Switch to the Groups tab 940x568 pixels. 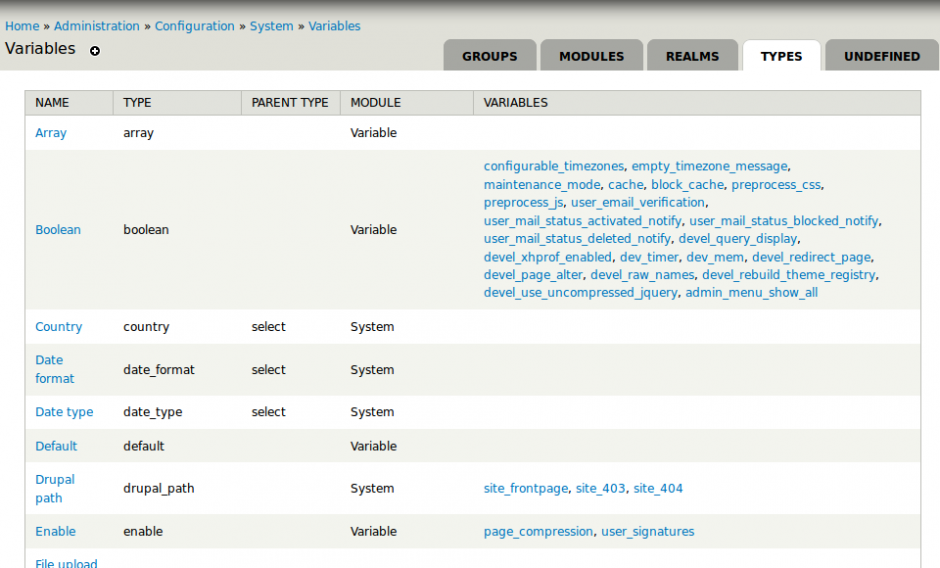pos(489,57)
